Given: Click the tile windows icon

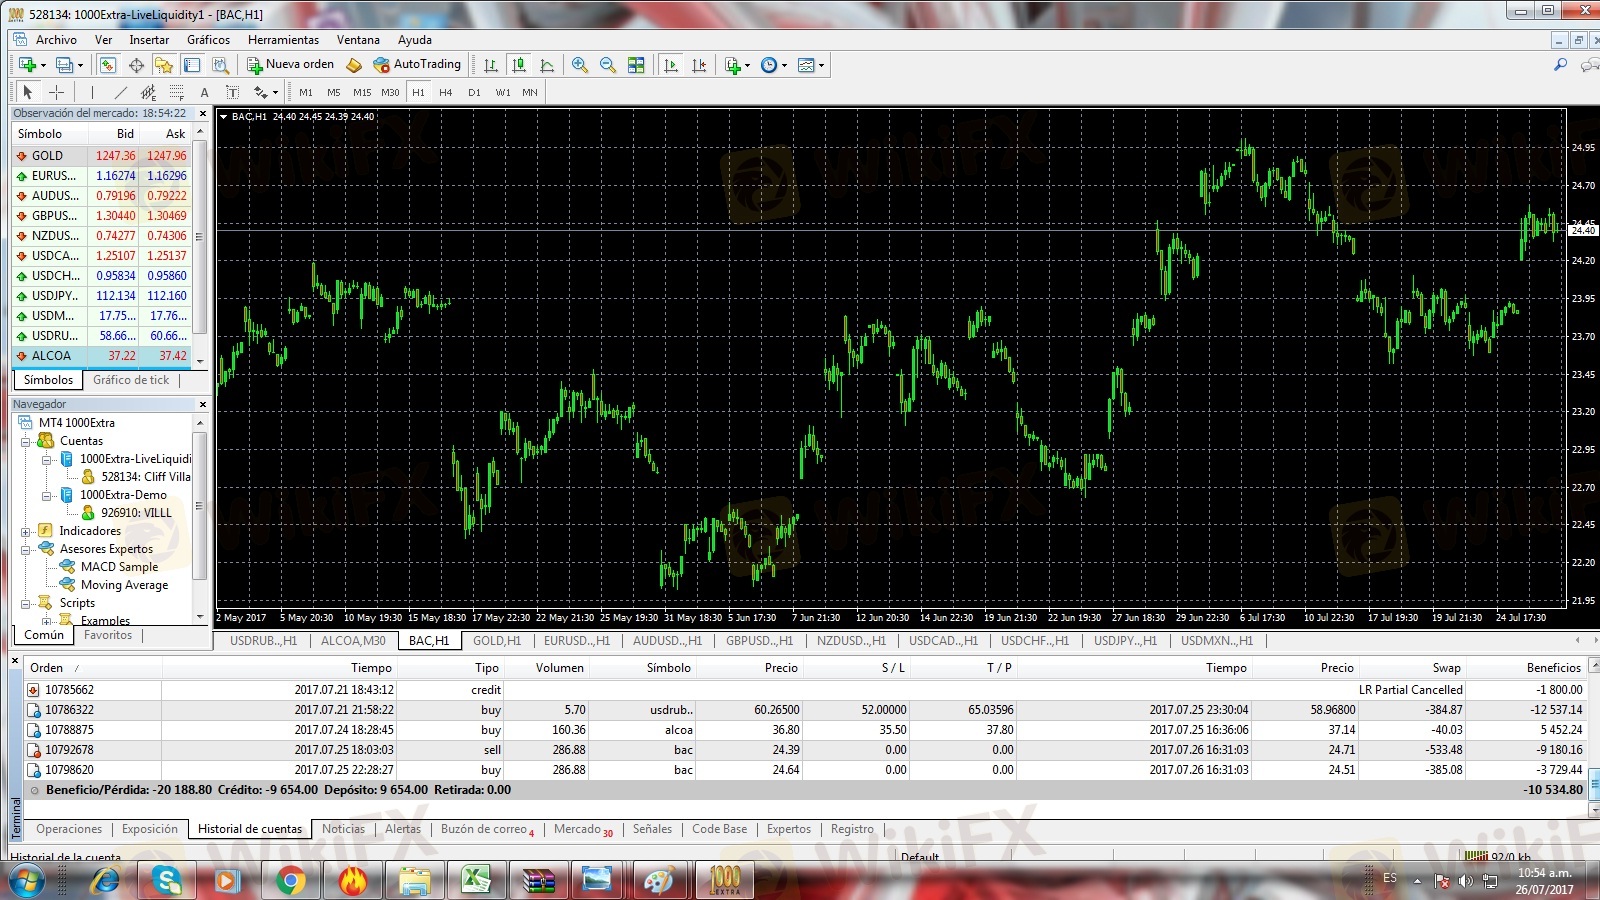Looking at the screenshot, I should pyautogui.click(x=636, y=65).
